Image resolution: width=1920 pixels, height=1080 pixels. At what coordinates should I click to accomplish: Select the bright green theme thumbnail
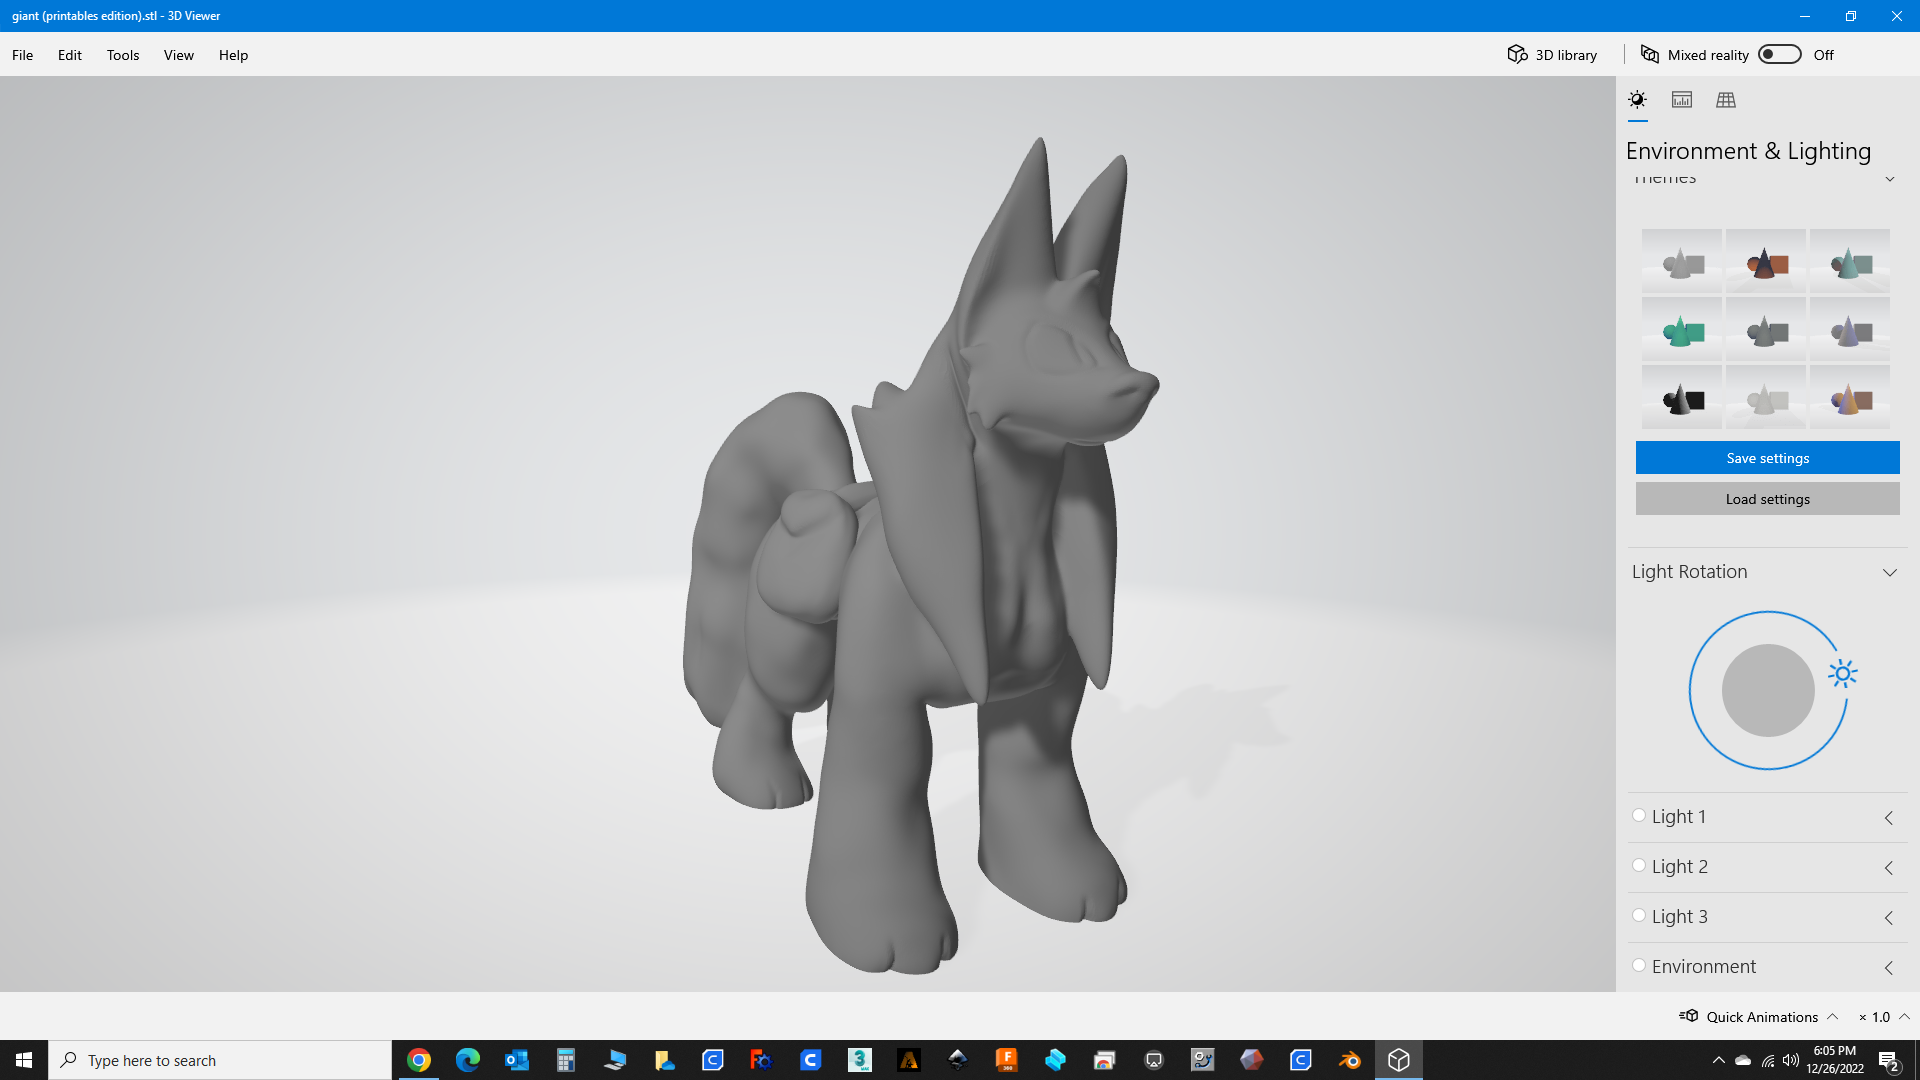pyautogui.click(x=1682, y=329)
